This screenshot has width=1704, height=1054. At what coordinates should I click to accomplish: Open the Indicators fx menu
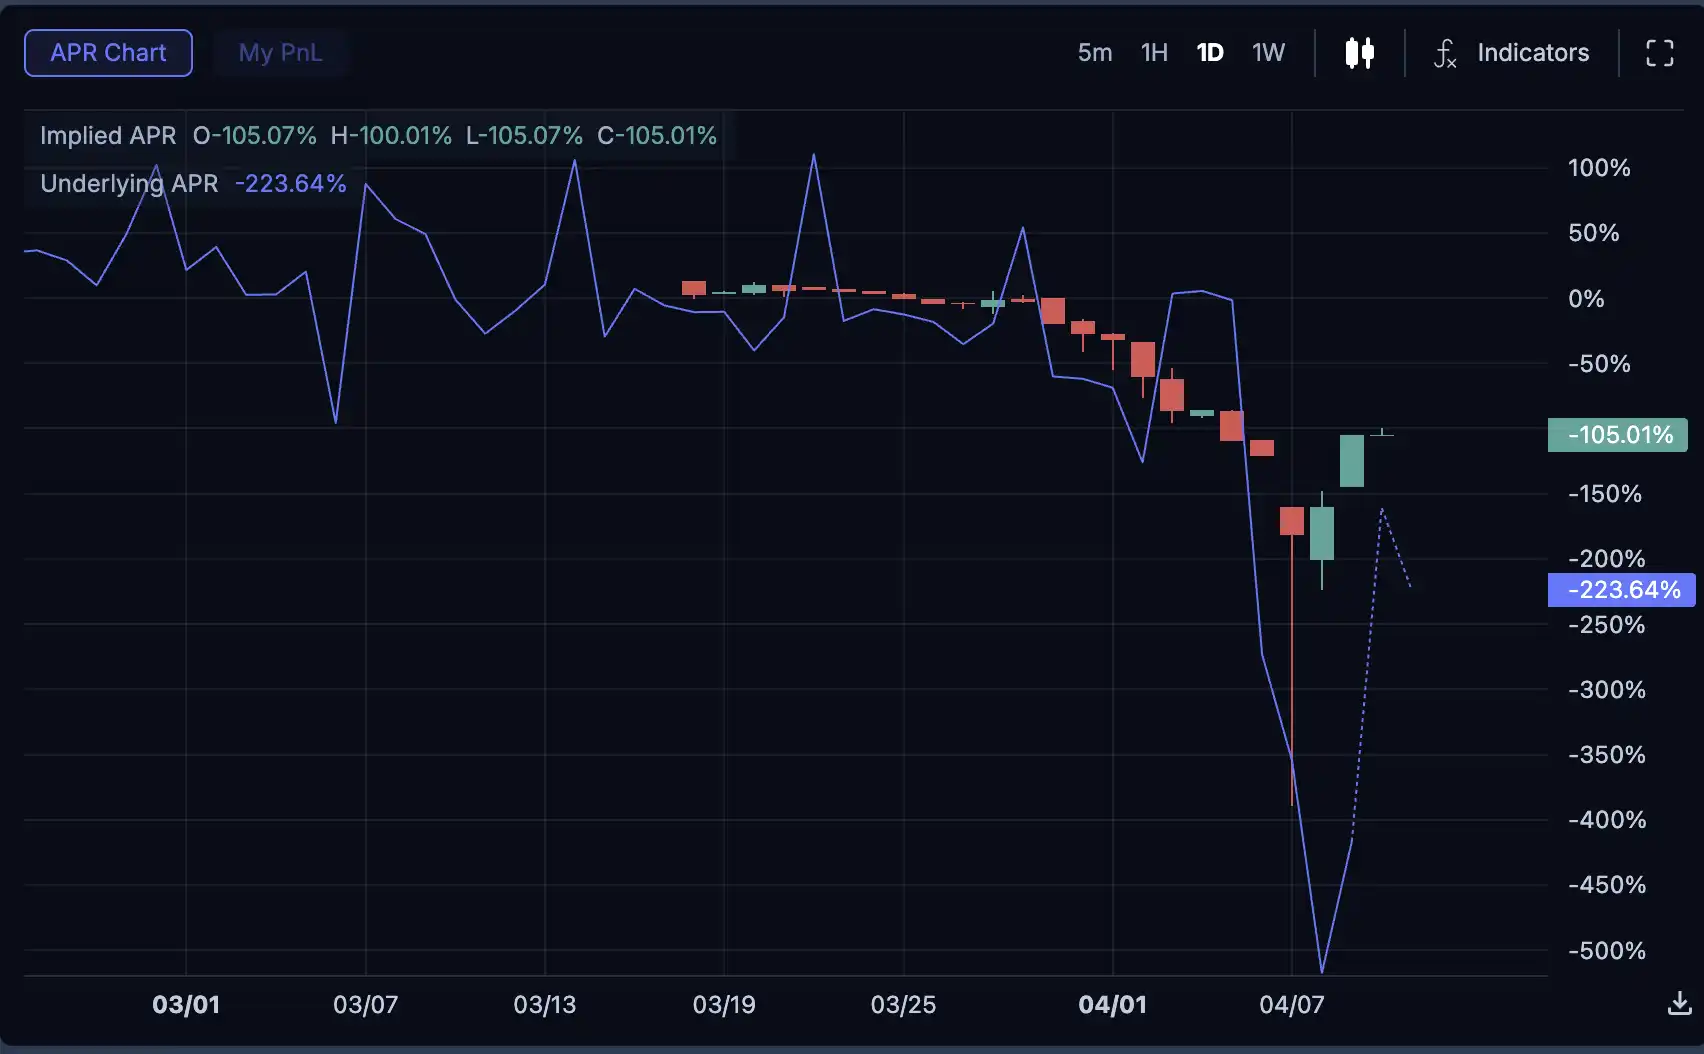[x=1445, y=53]
